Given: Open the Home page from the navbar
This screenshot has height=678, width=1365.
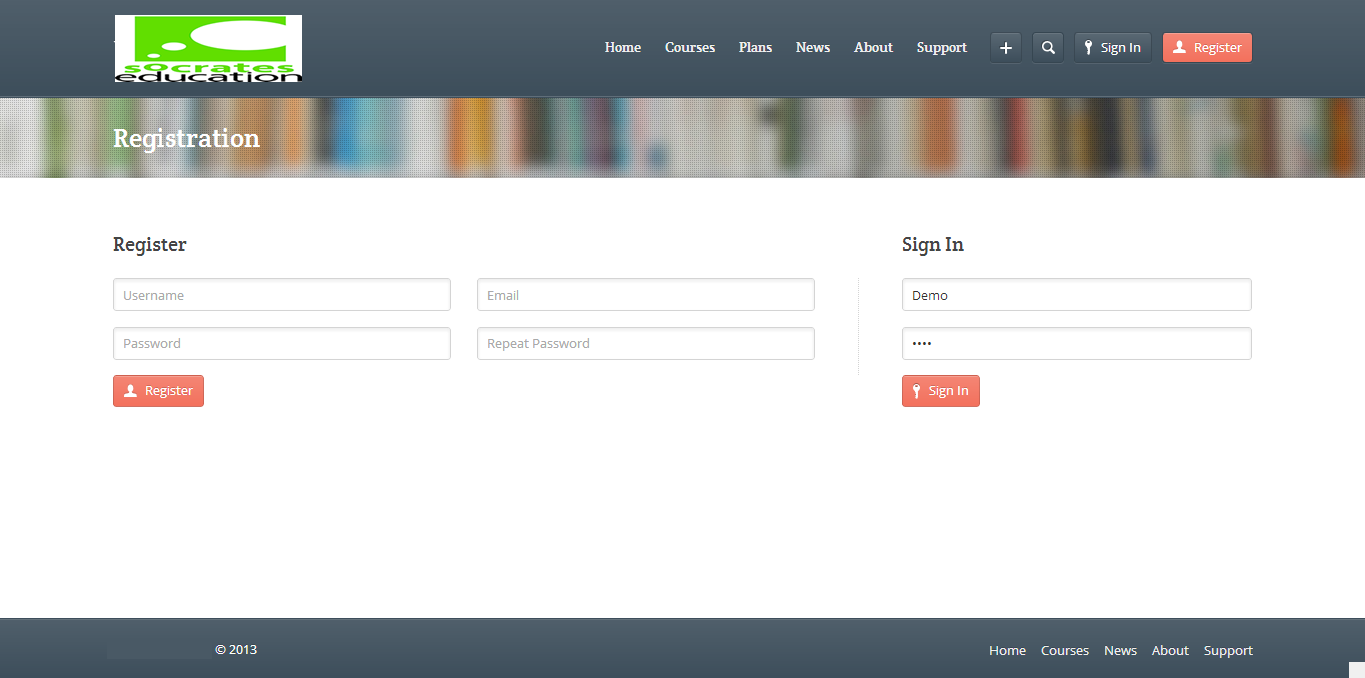Looking at the screenshot, I should click(x=622, y=47).
